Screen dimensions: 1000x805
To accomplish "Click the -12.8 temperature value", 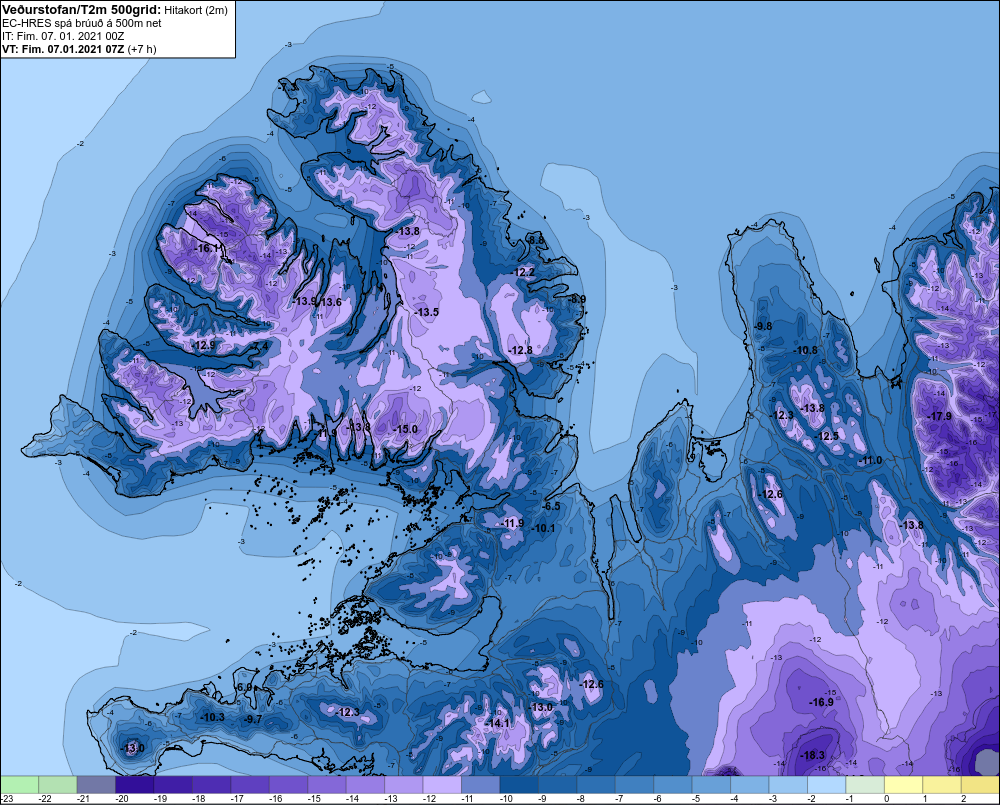I will [x=520, y=350].
